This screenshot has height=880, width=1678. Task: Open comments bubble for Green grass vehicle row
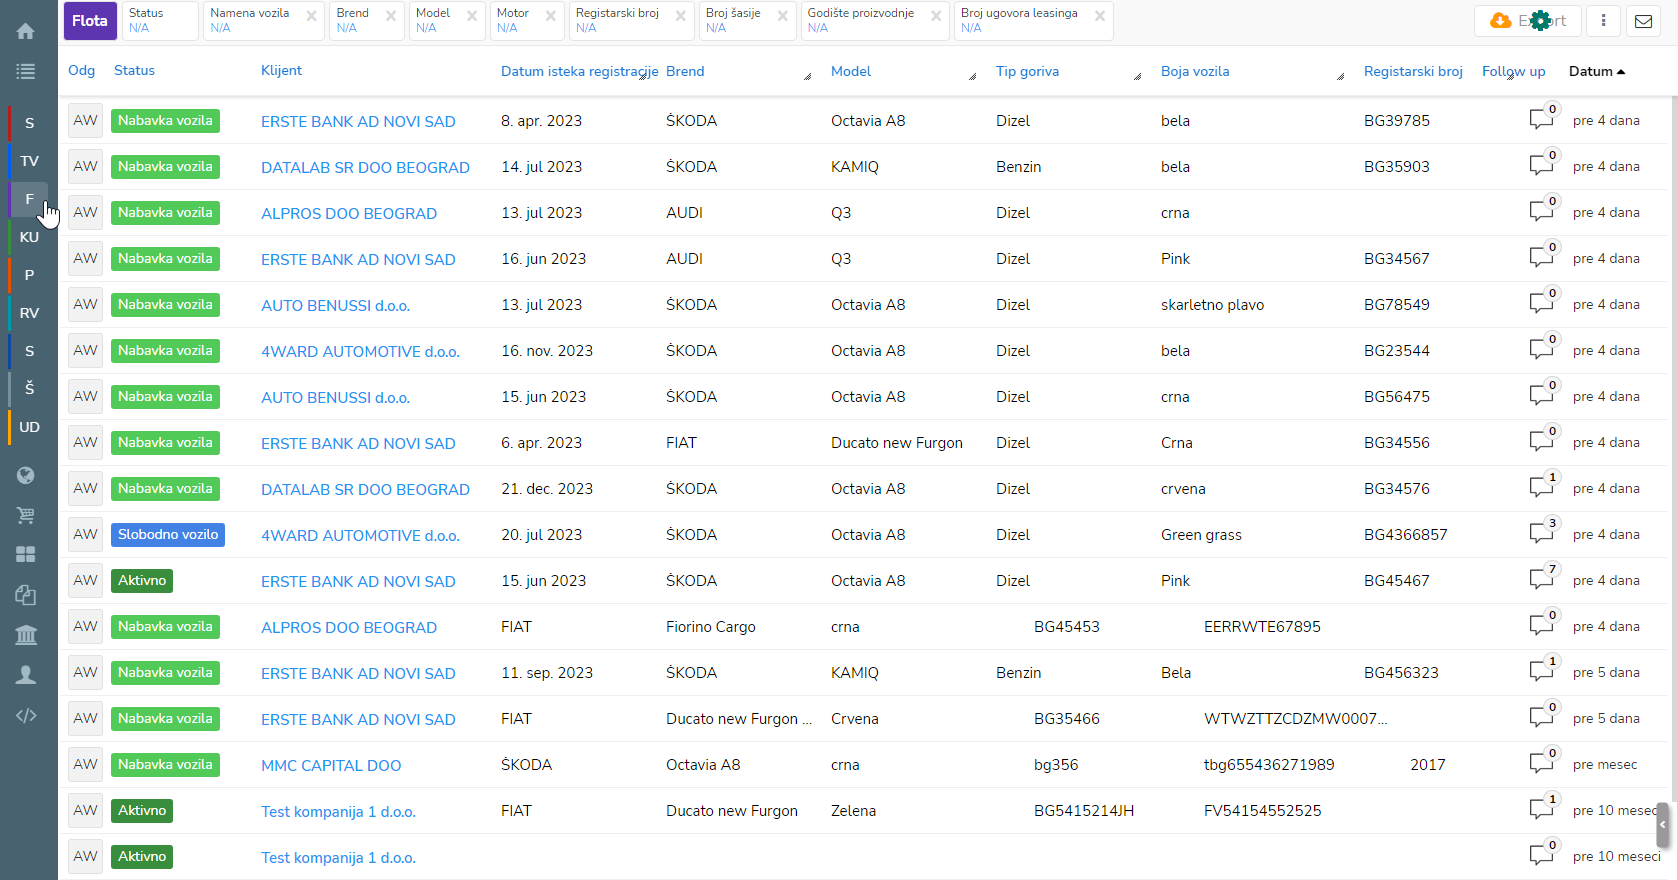(1541, 534)
